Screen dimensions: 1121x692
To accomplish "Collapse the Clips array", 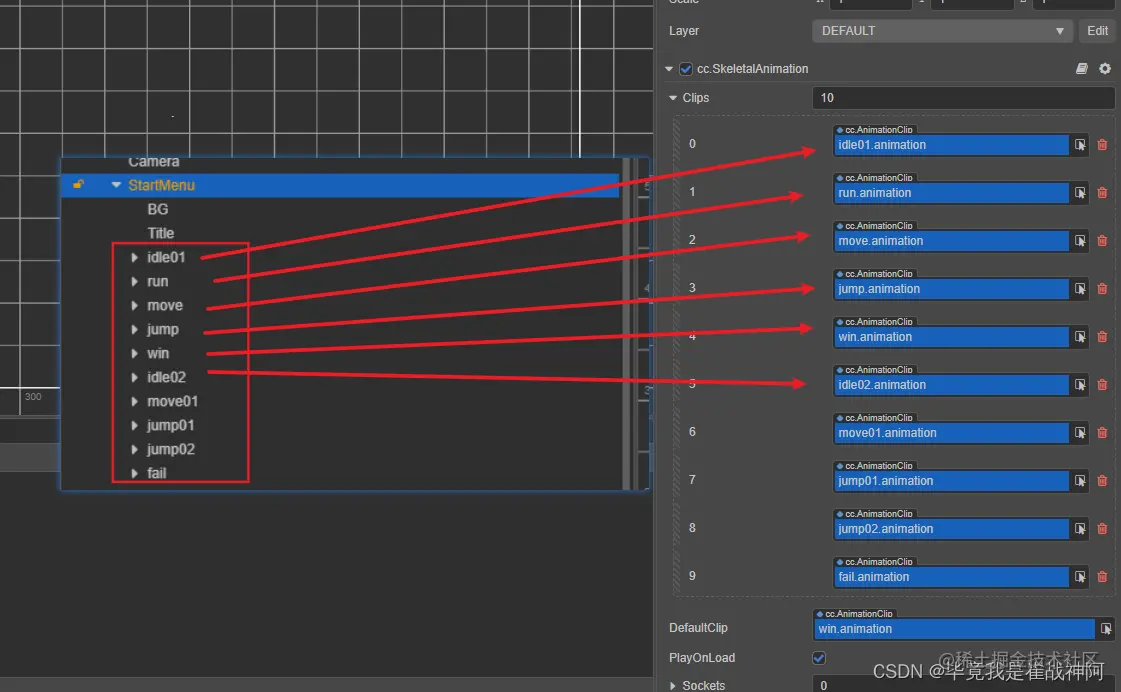I will [673, 98].
